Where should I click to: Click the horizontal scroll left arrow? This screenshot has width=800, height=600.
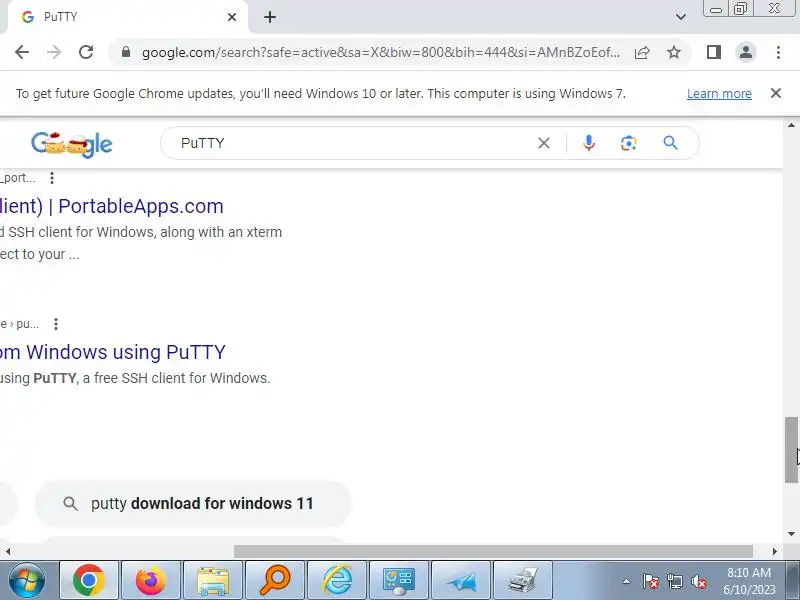[x=8, y=552]
